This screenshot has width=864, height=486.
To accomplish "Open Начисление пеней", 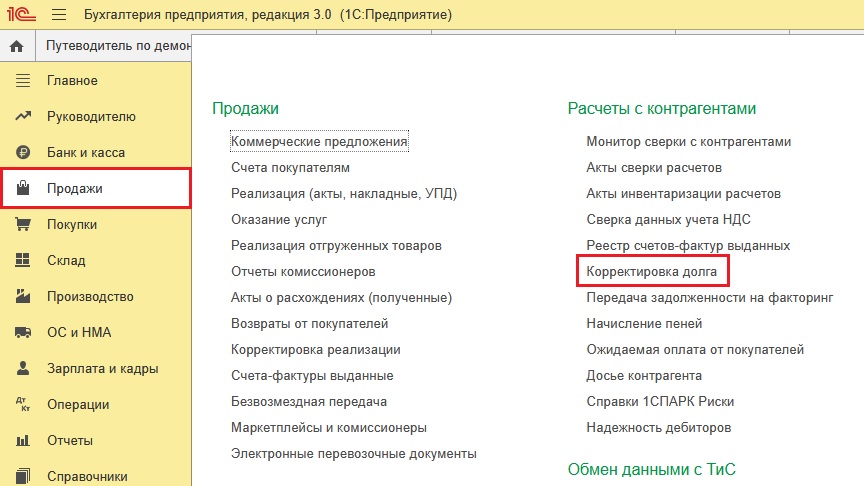I will pyautogui.click(x=644, y=323).
